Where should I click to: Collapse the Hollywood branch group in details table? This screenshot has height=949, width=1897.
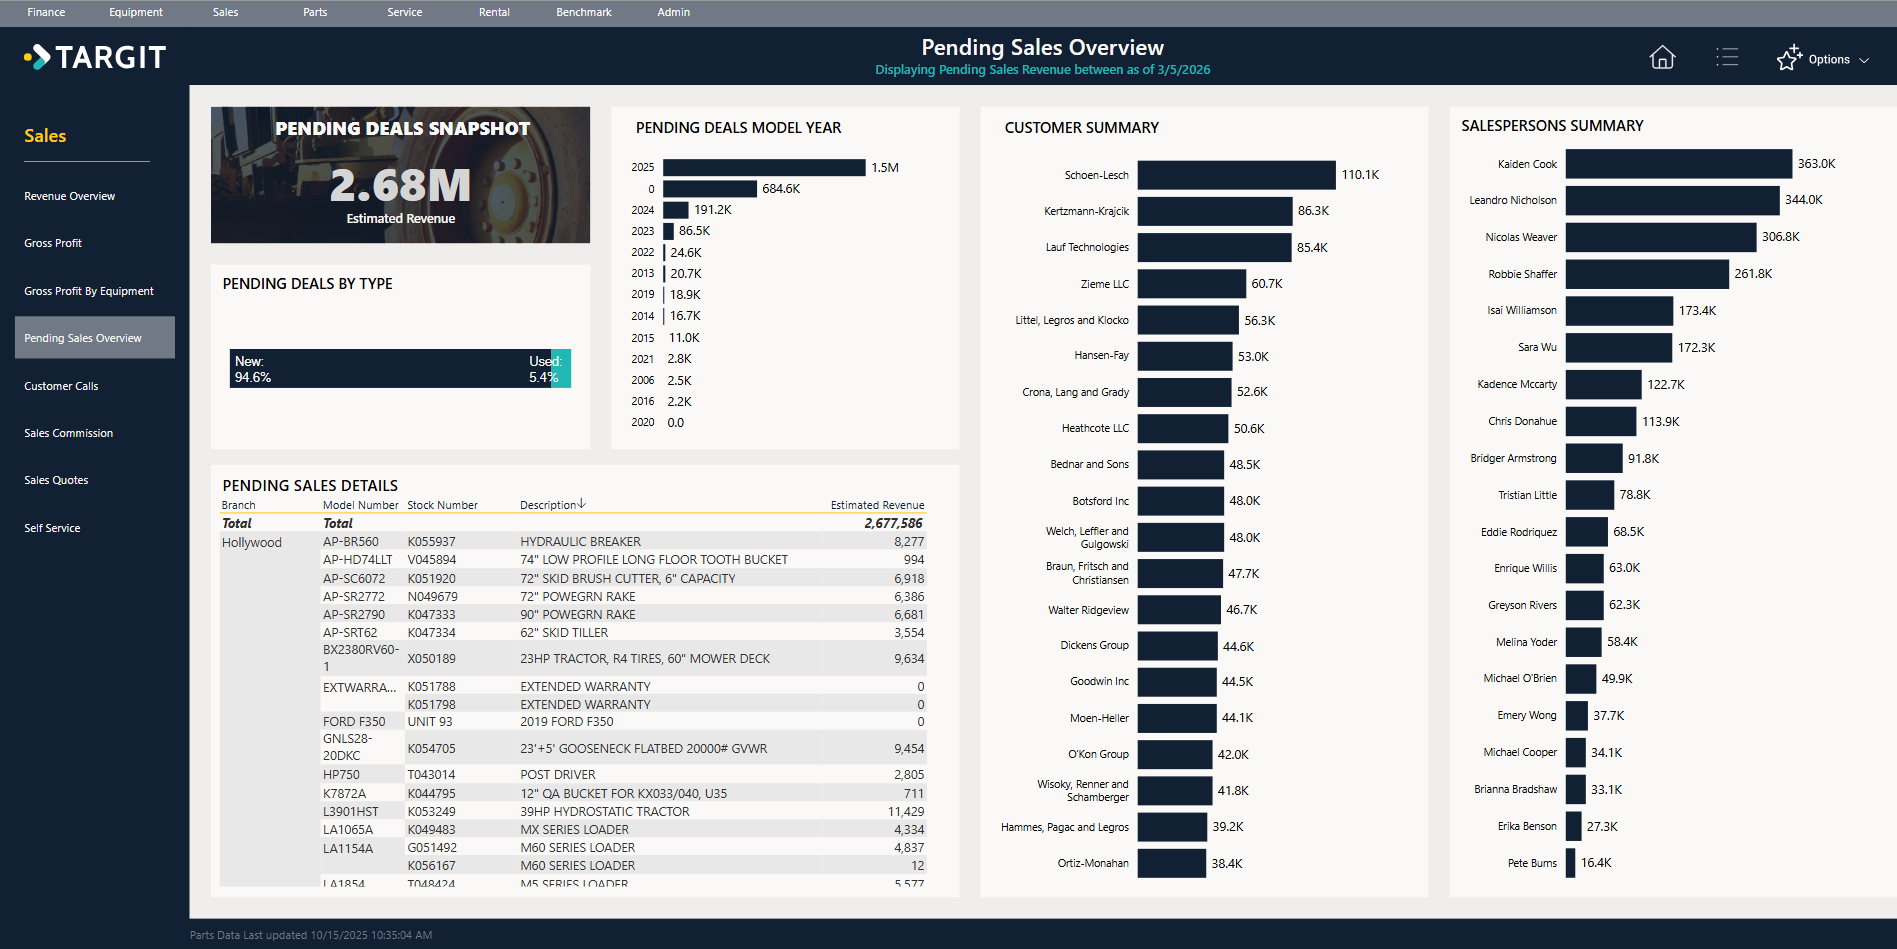(x=252, y=541)
